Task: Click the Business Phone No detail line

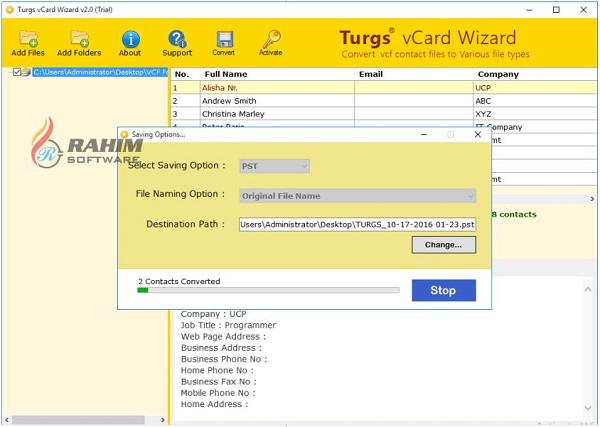Action: (224, 359)
